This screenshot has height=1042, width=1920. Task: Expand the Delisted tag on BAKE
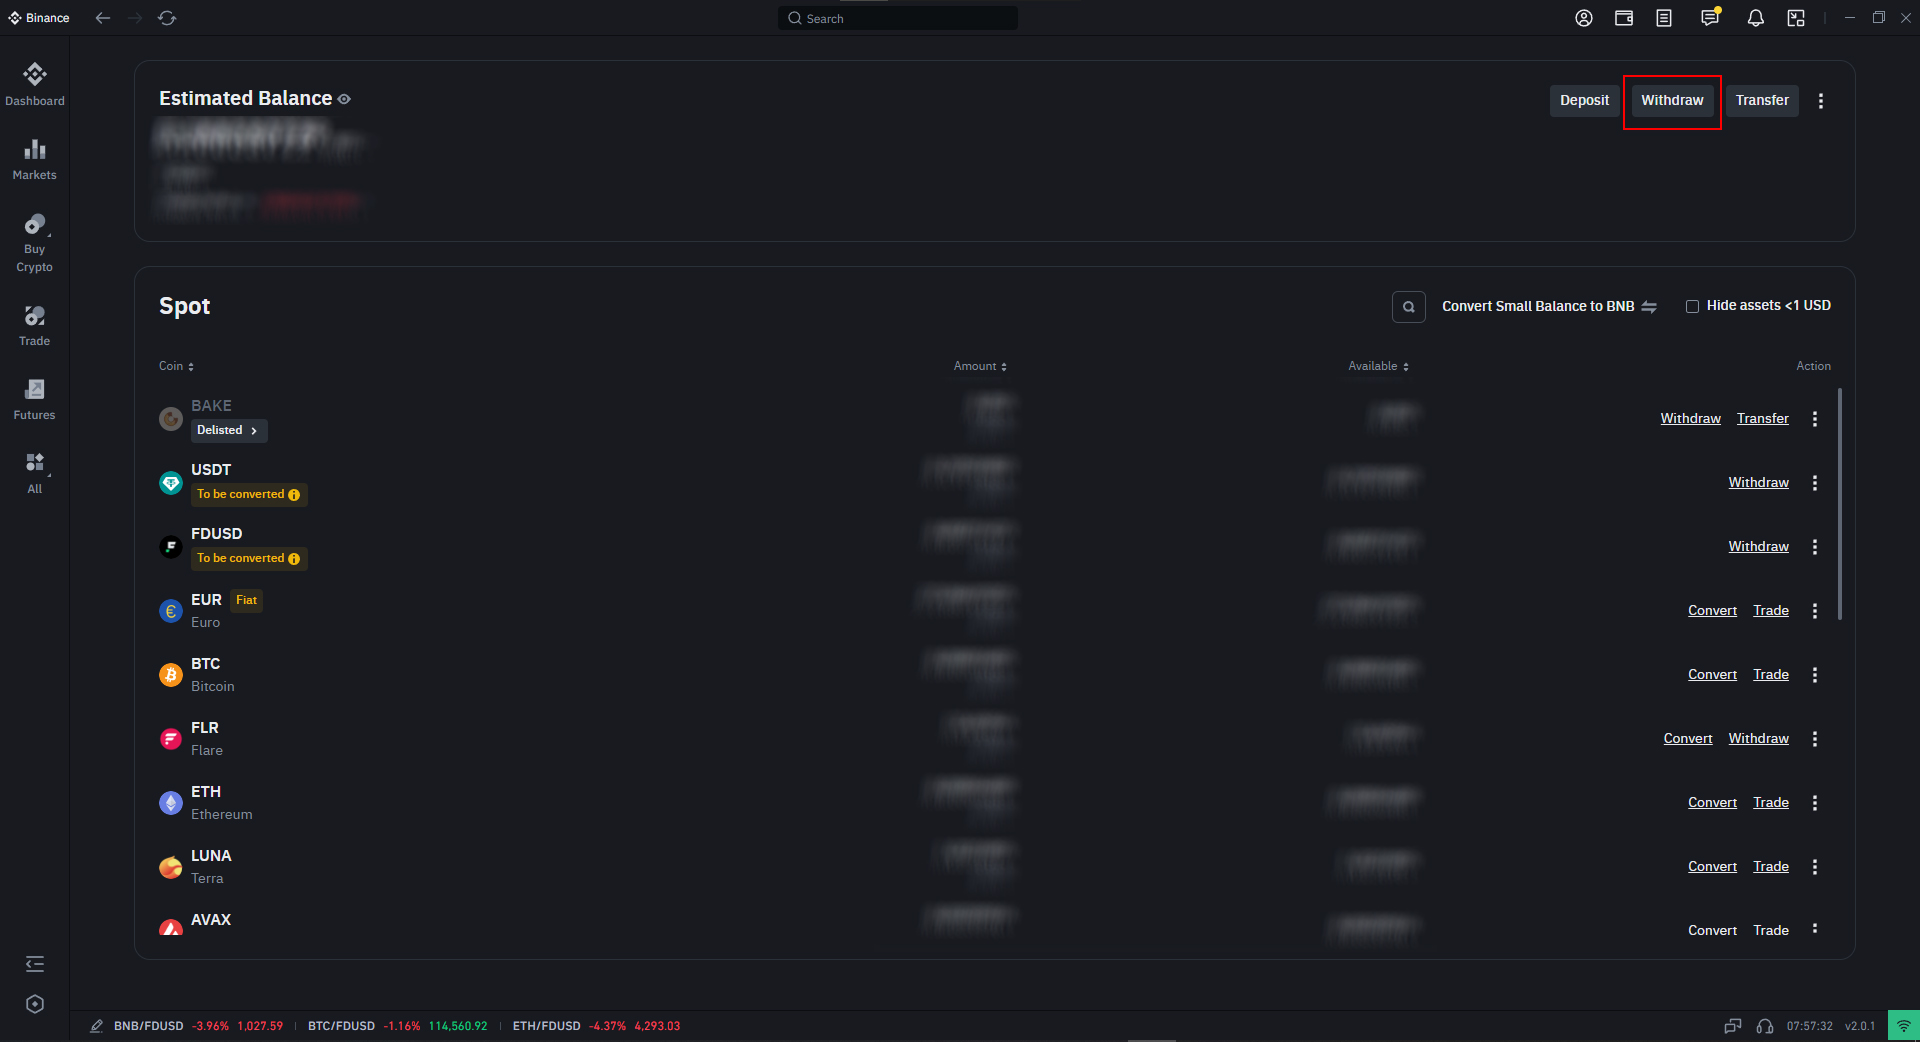pyautogui.click(x=229, y=430)
